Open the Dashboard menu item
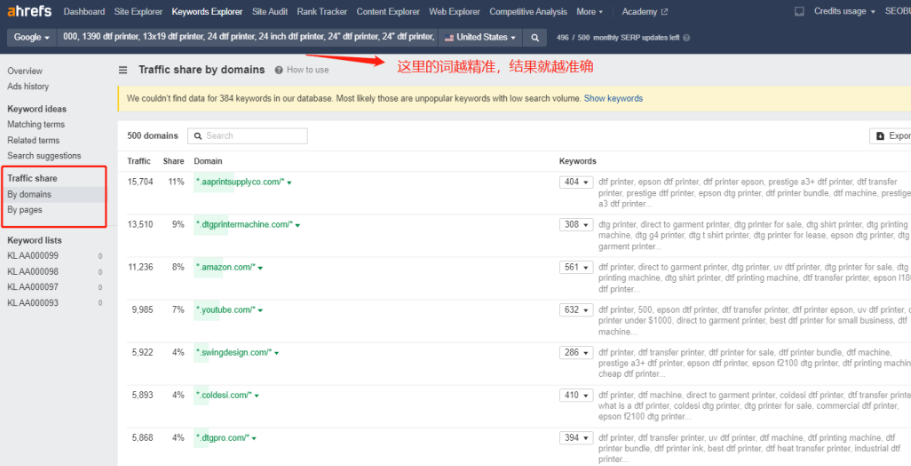The width and height of the screenshot is (911, 466). (x=84, y=12)
